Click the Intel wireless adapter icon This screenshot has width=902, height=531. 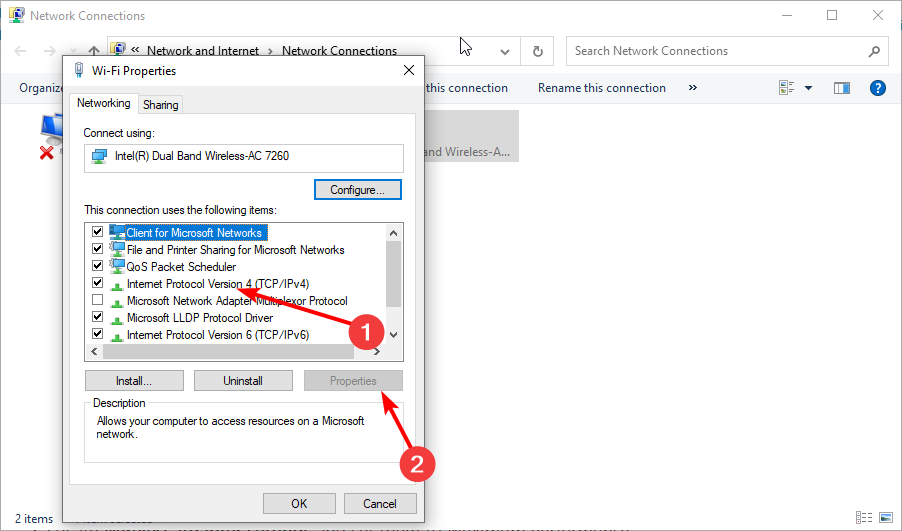tap(100, 156)
